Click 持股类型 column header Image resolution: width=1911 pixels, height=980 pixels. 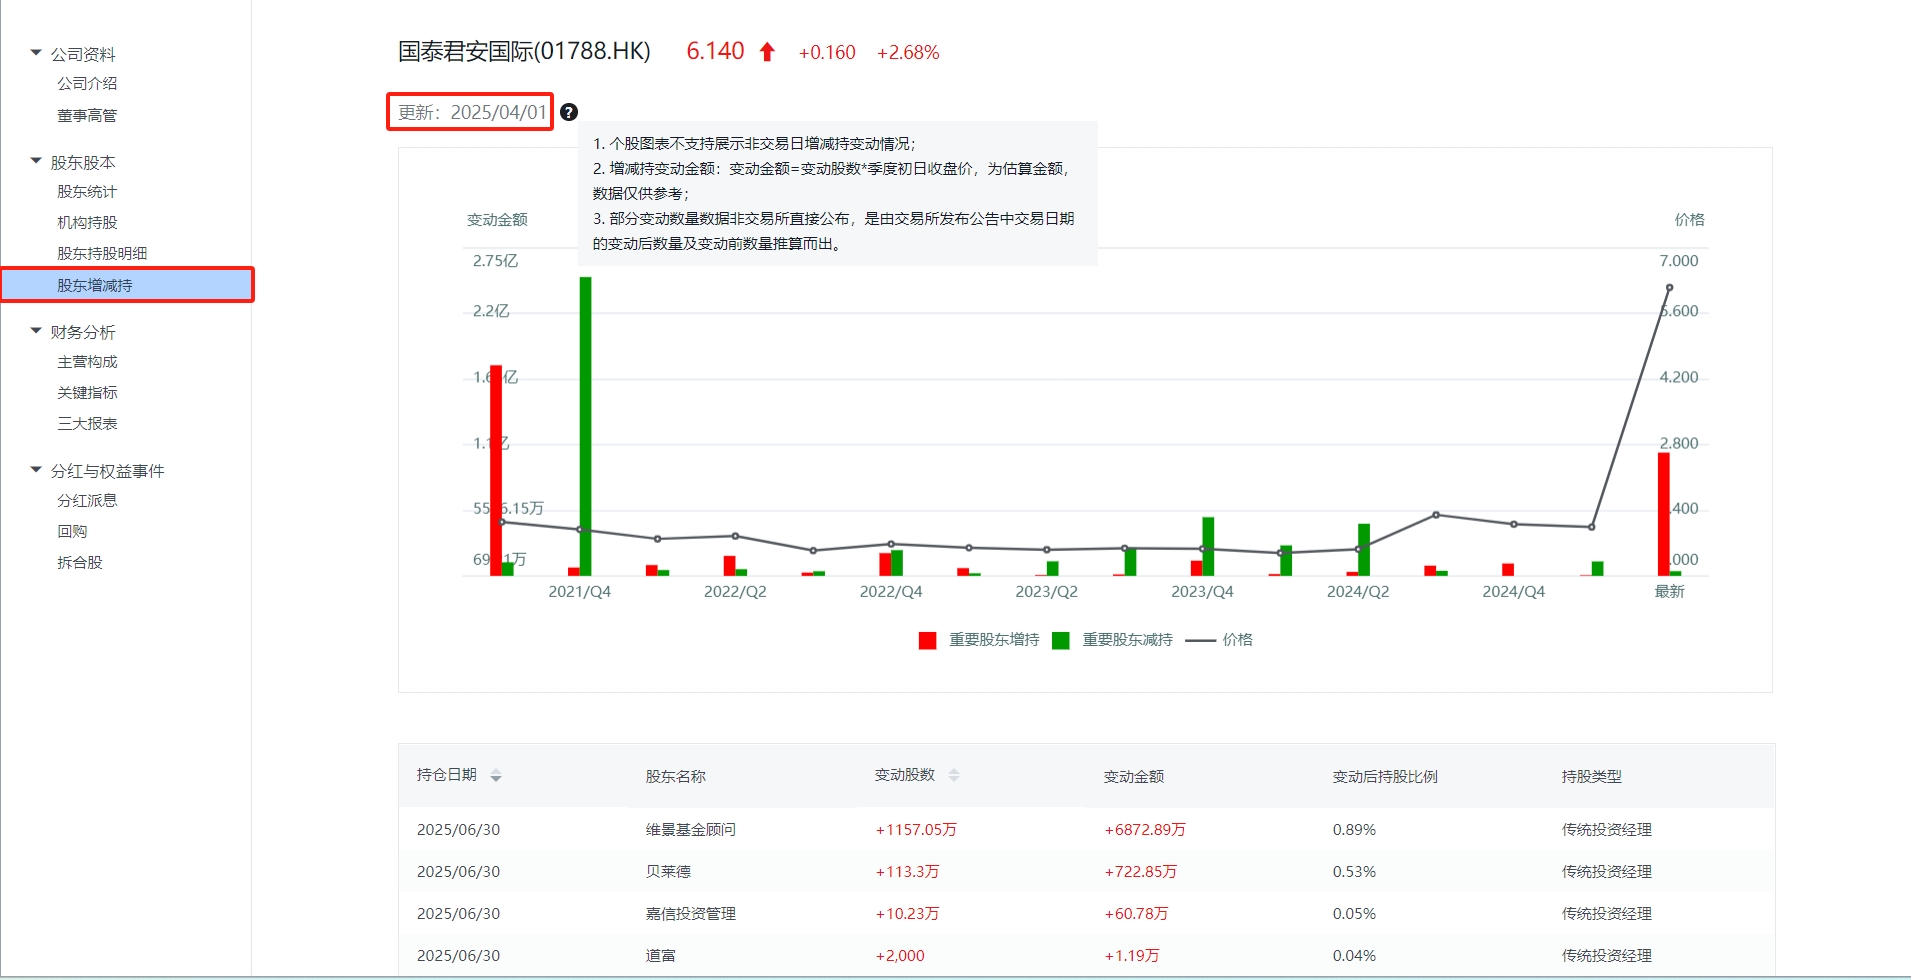click(x=1591, y=777)
